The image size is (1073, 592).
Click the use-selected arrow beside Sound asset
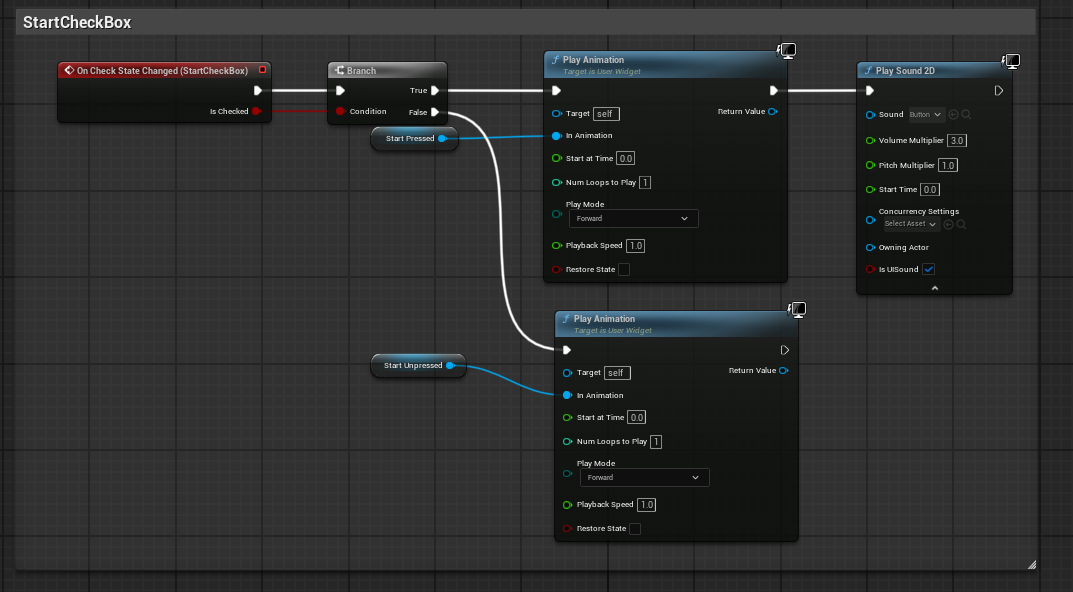click(x=953, y=115)
